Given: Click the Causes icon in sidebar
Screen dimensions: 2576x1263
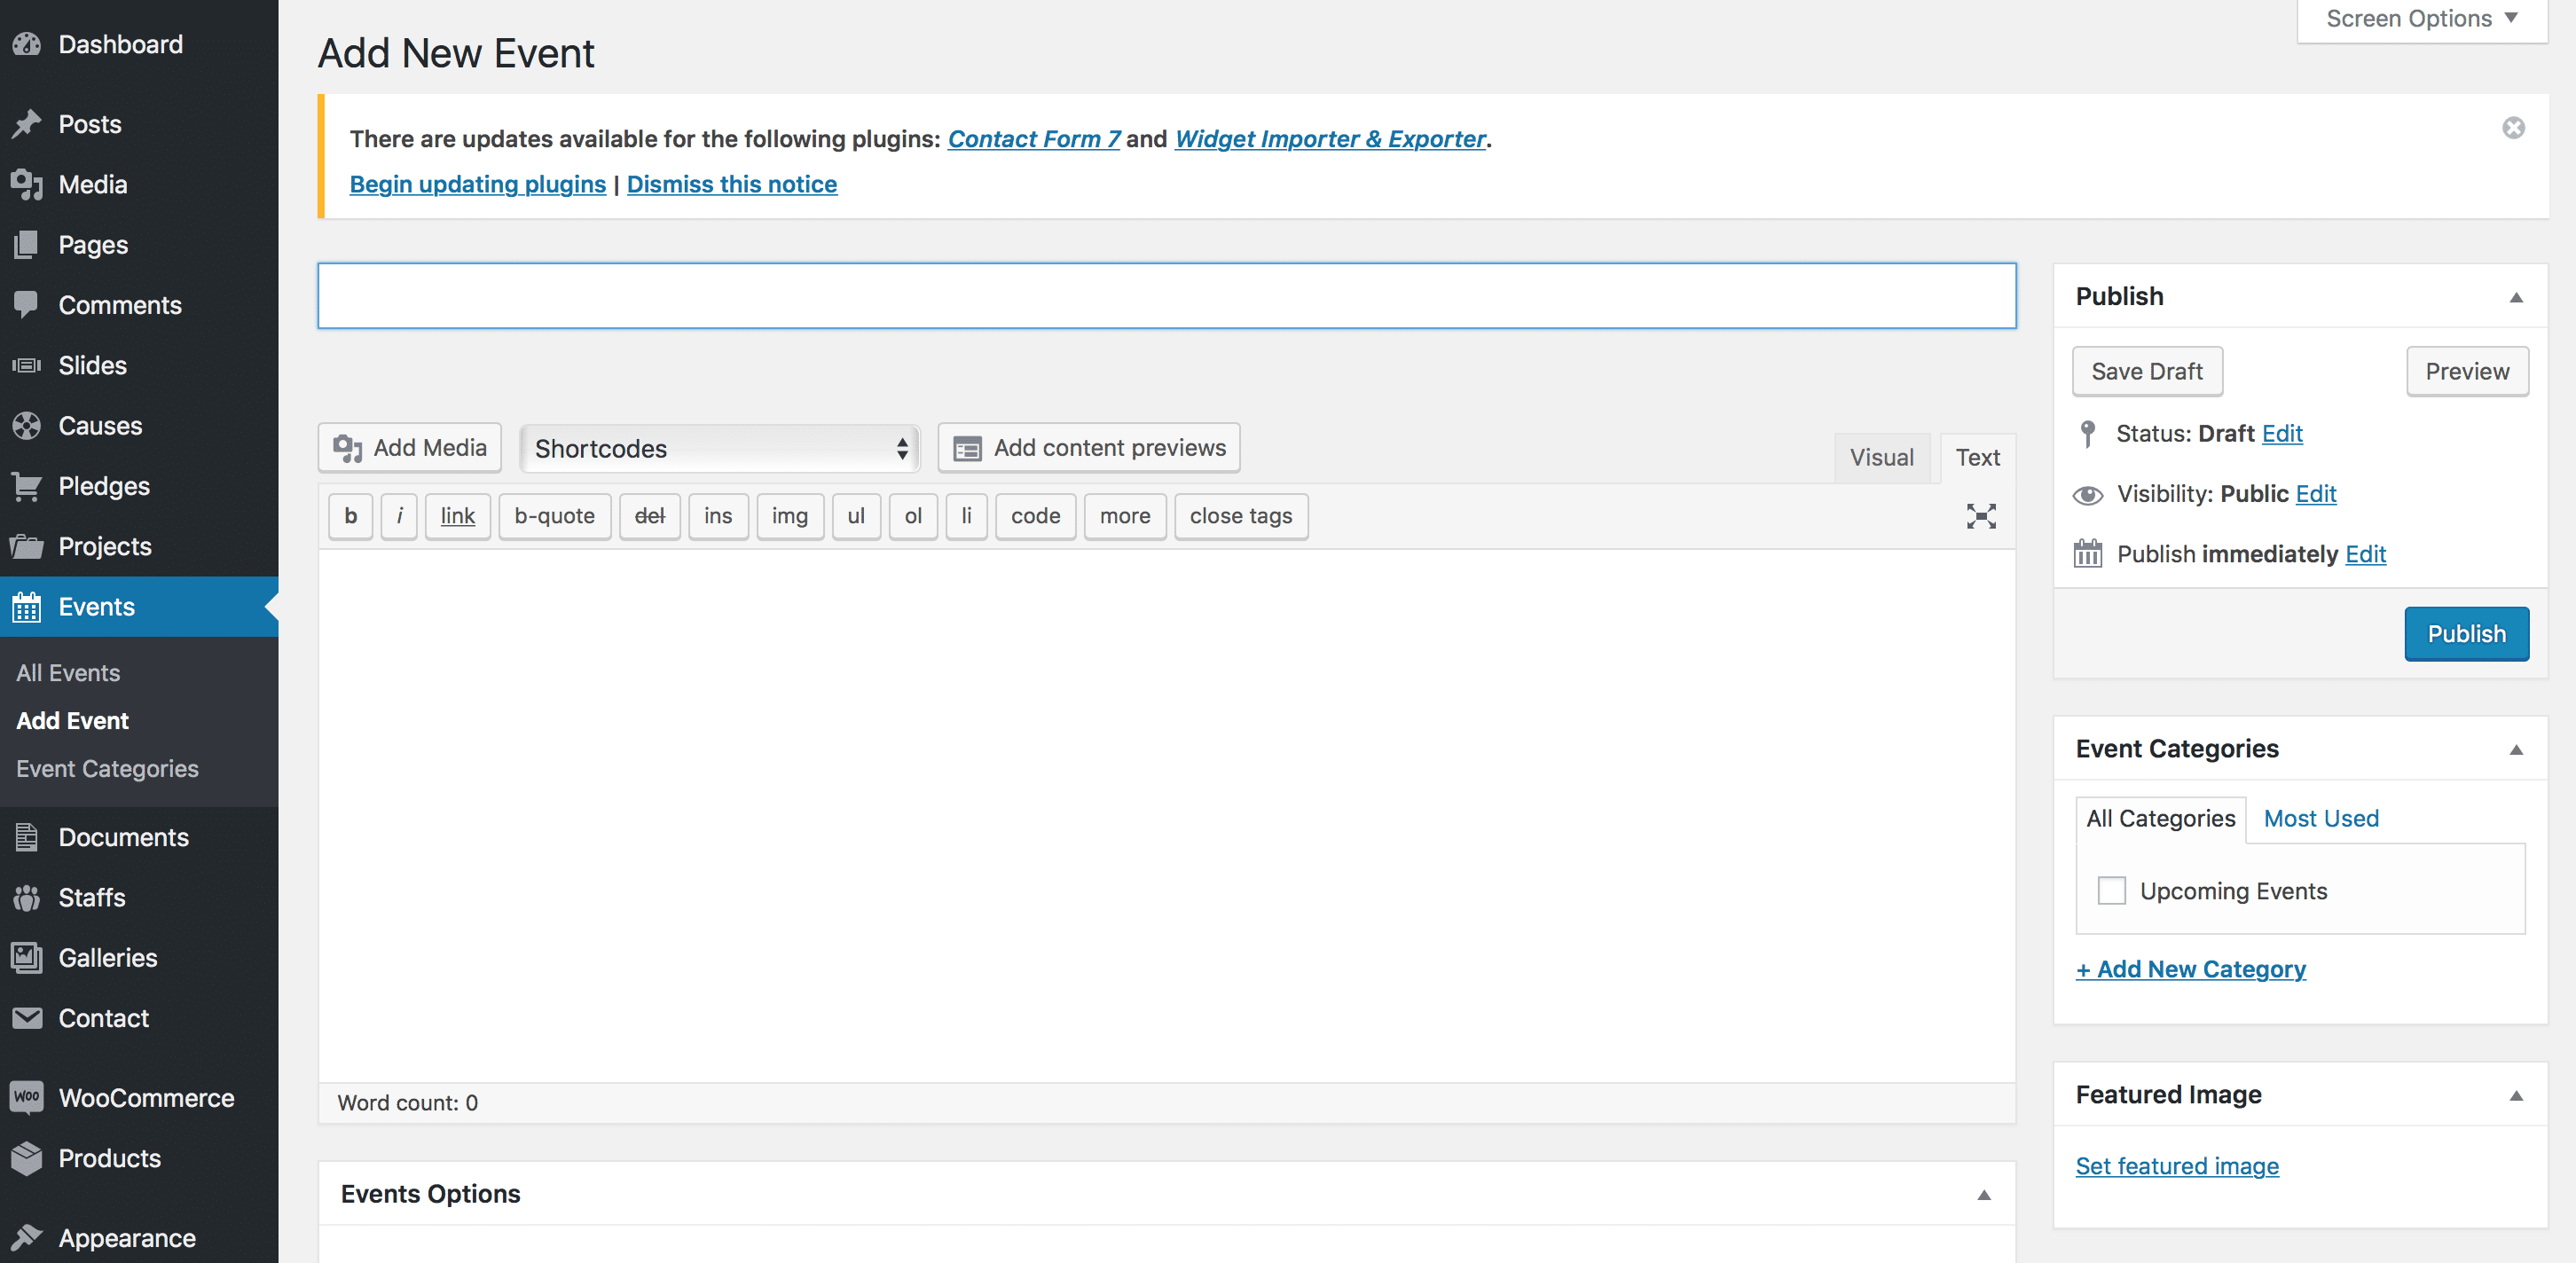Looking at the screenshot, I should click(x=27, y=426).
